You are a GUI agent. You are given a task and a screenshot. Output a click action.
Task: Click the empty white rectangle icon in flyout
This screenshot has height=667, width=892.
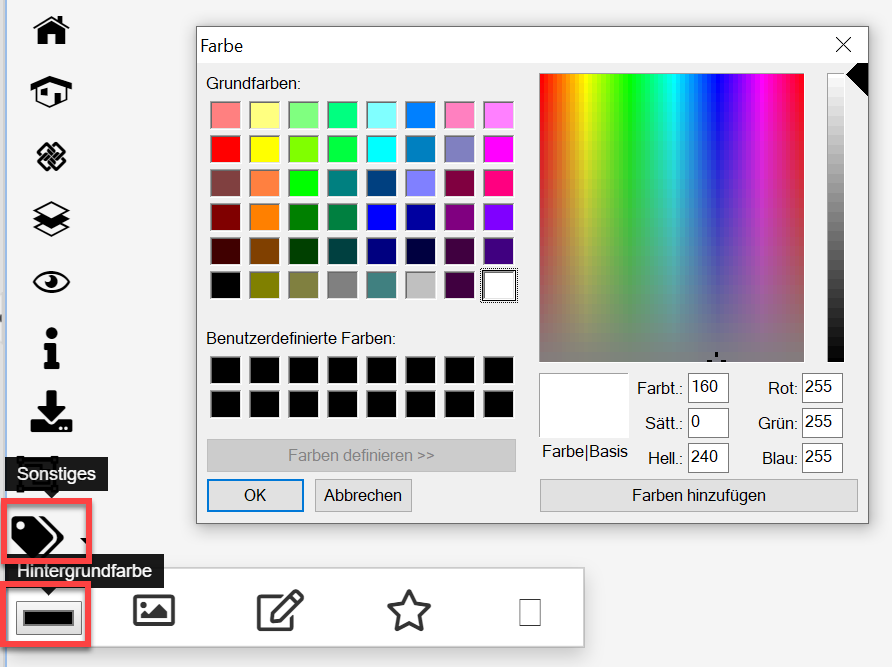point(530,612)
